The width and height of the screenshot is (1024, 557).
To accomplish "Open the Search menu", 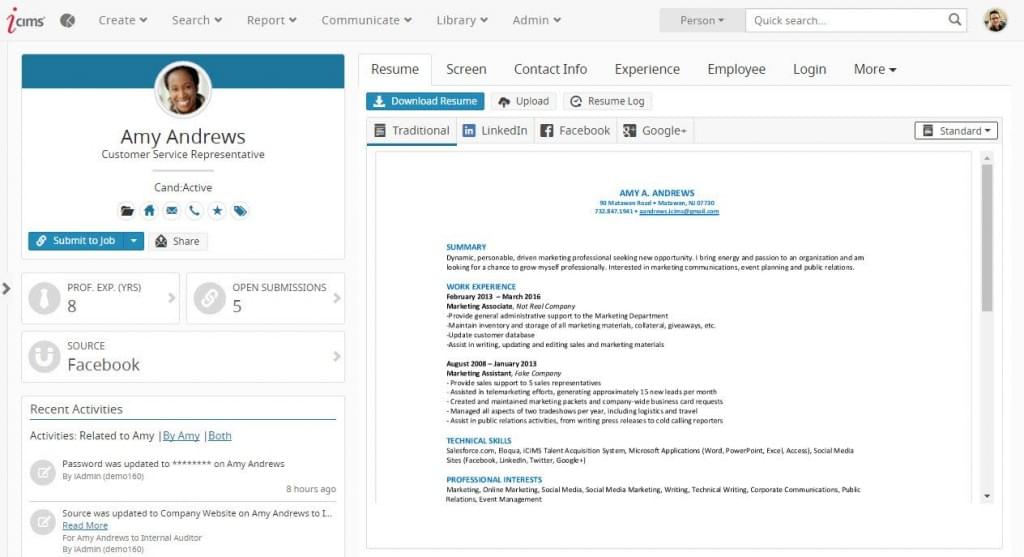I will pos(197,20).
